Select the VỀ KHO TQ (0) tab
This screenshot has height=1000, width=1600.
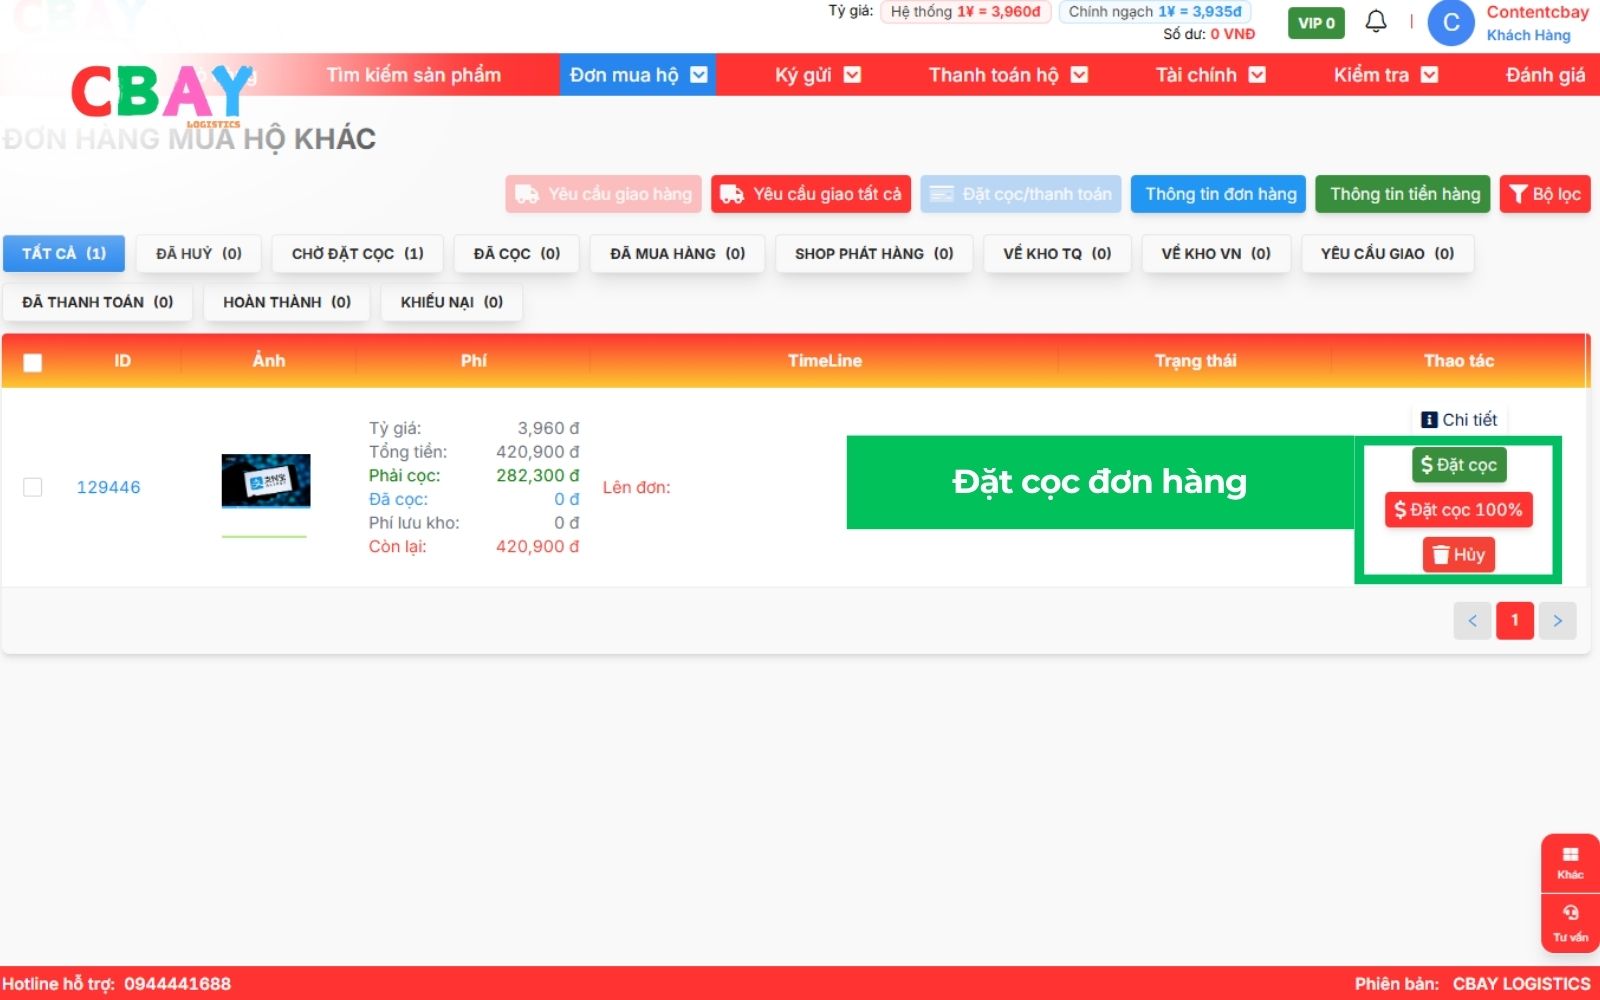click(1057, 254)
